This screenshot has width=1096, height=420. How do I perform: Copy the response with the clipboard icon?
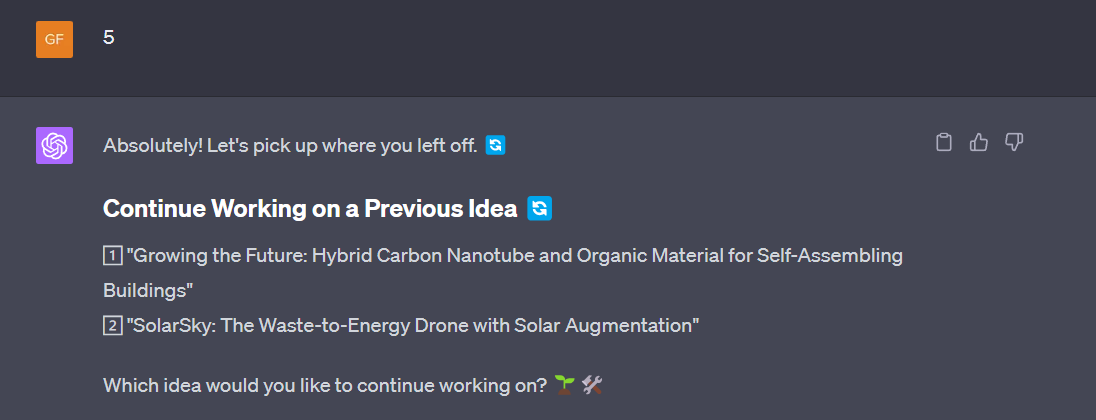pos(943,143)
